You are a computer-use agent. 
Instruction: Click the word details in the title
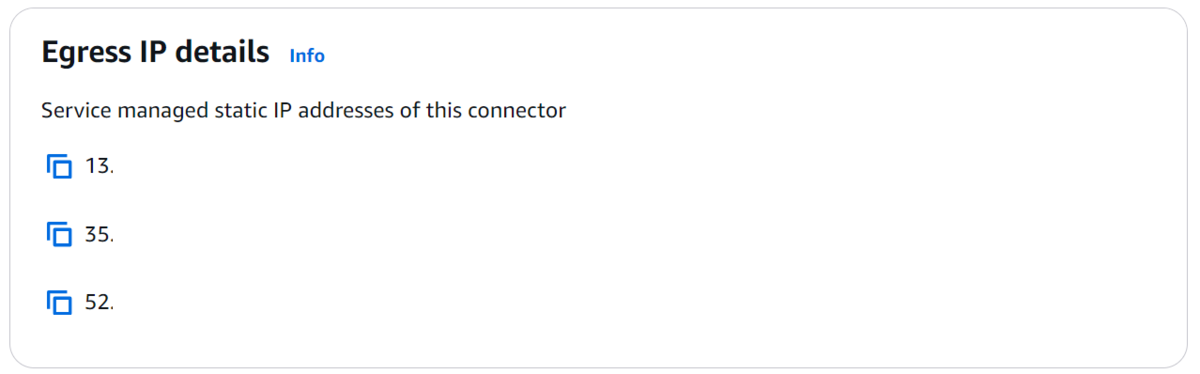coord(222,52)
